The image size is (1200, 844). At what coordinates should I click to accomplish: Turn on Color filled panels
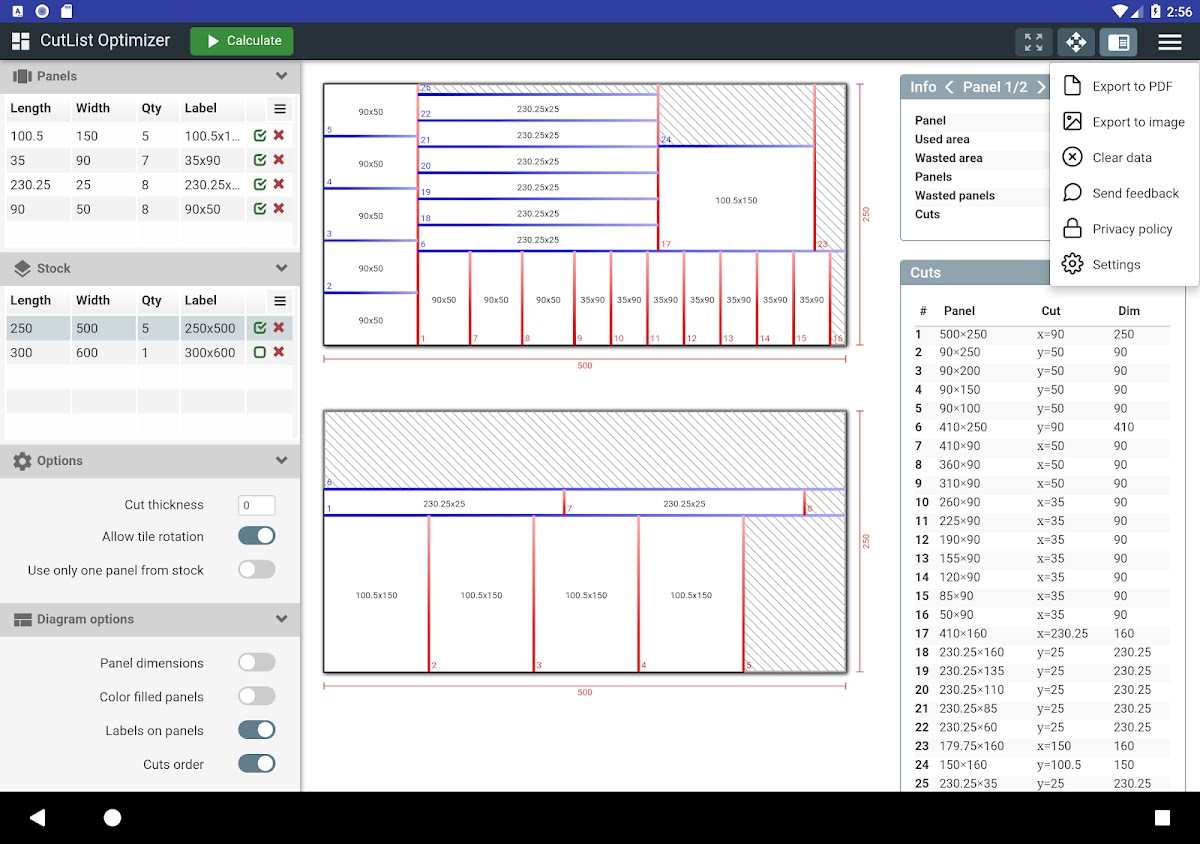click(x=257, y=696)
